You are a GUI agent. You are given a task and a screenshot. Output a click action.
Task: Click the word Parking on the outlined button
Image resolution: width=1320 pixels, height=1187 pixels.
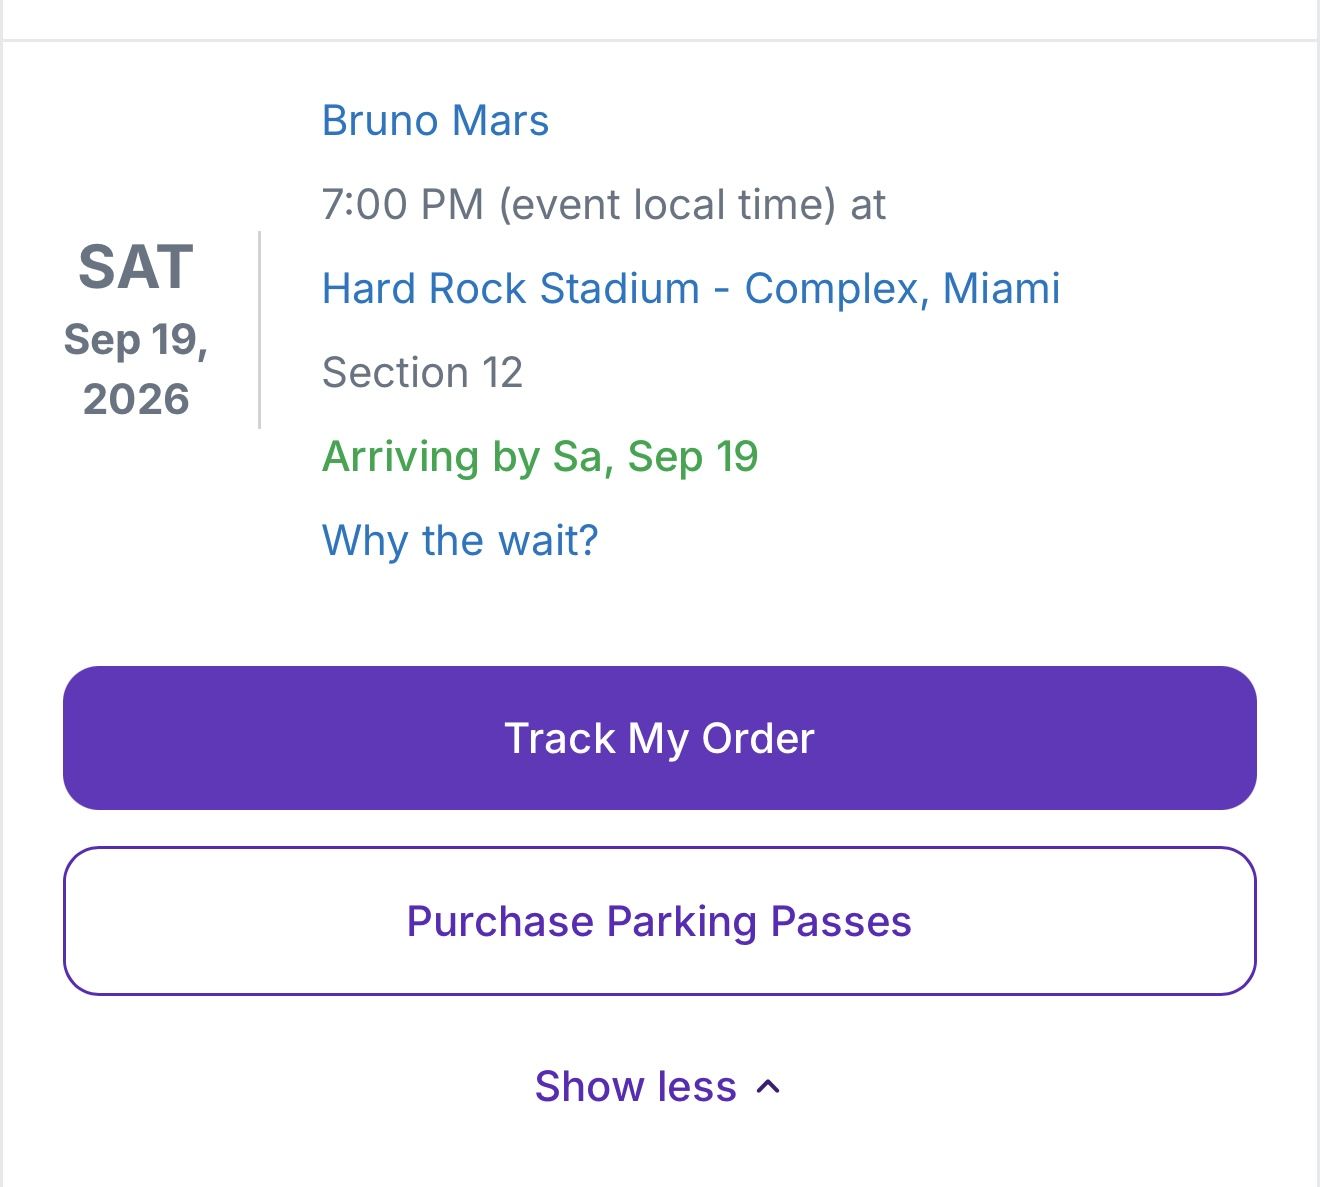(x=681, y=921)
